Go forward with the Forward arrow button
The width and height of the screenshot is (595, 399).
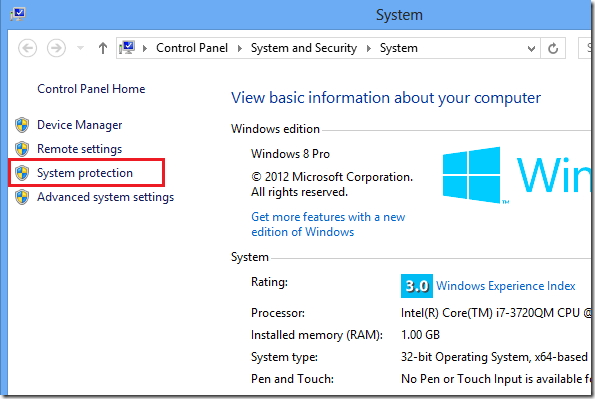pyautogui.click(x=56, y=48)
